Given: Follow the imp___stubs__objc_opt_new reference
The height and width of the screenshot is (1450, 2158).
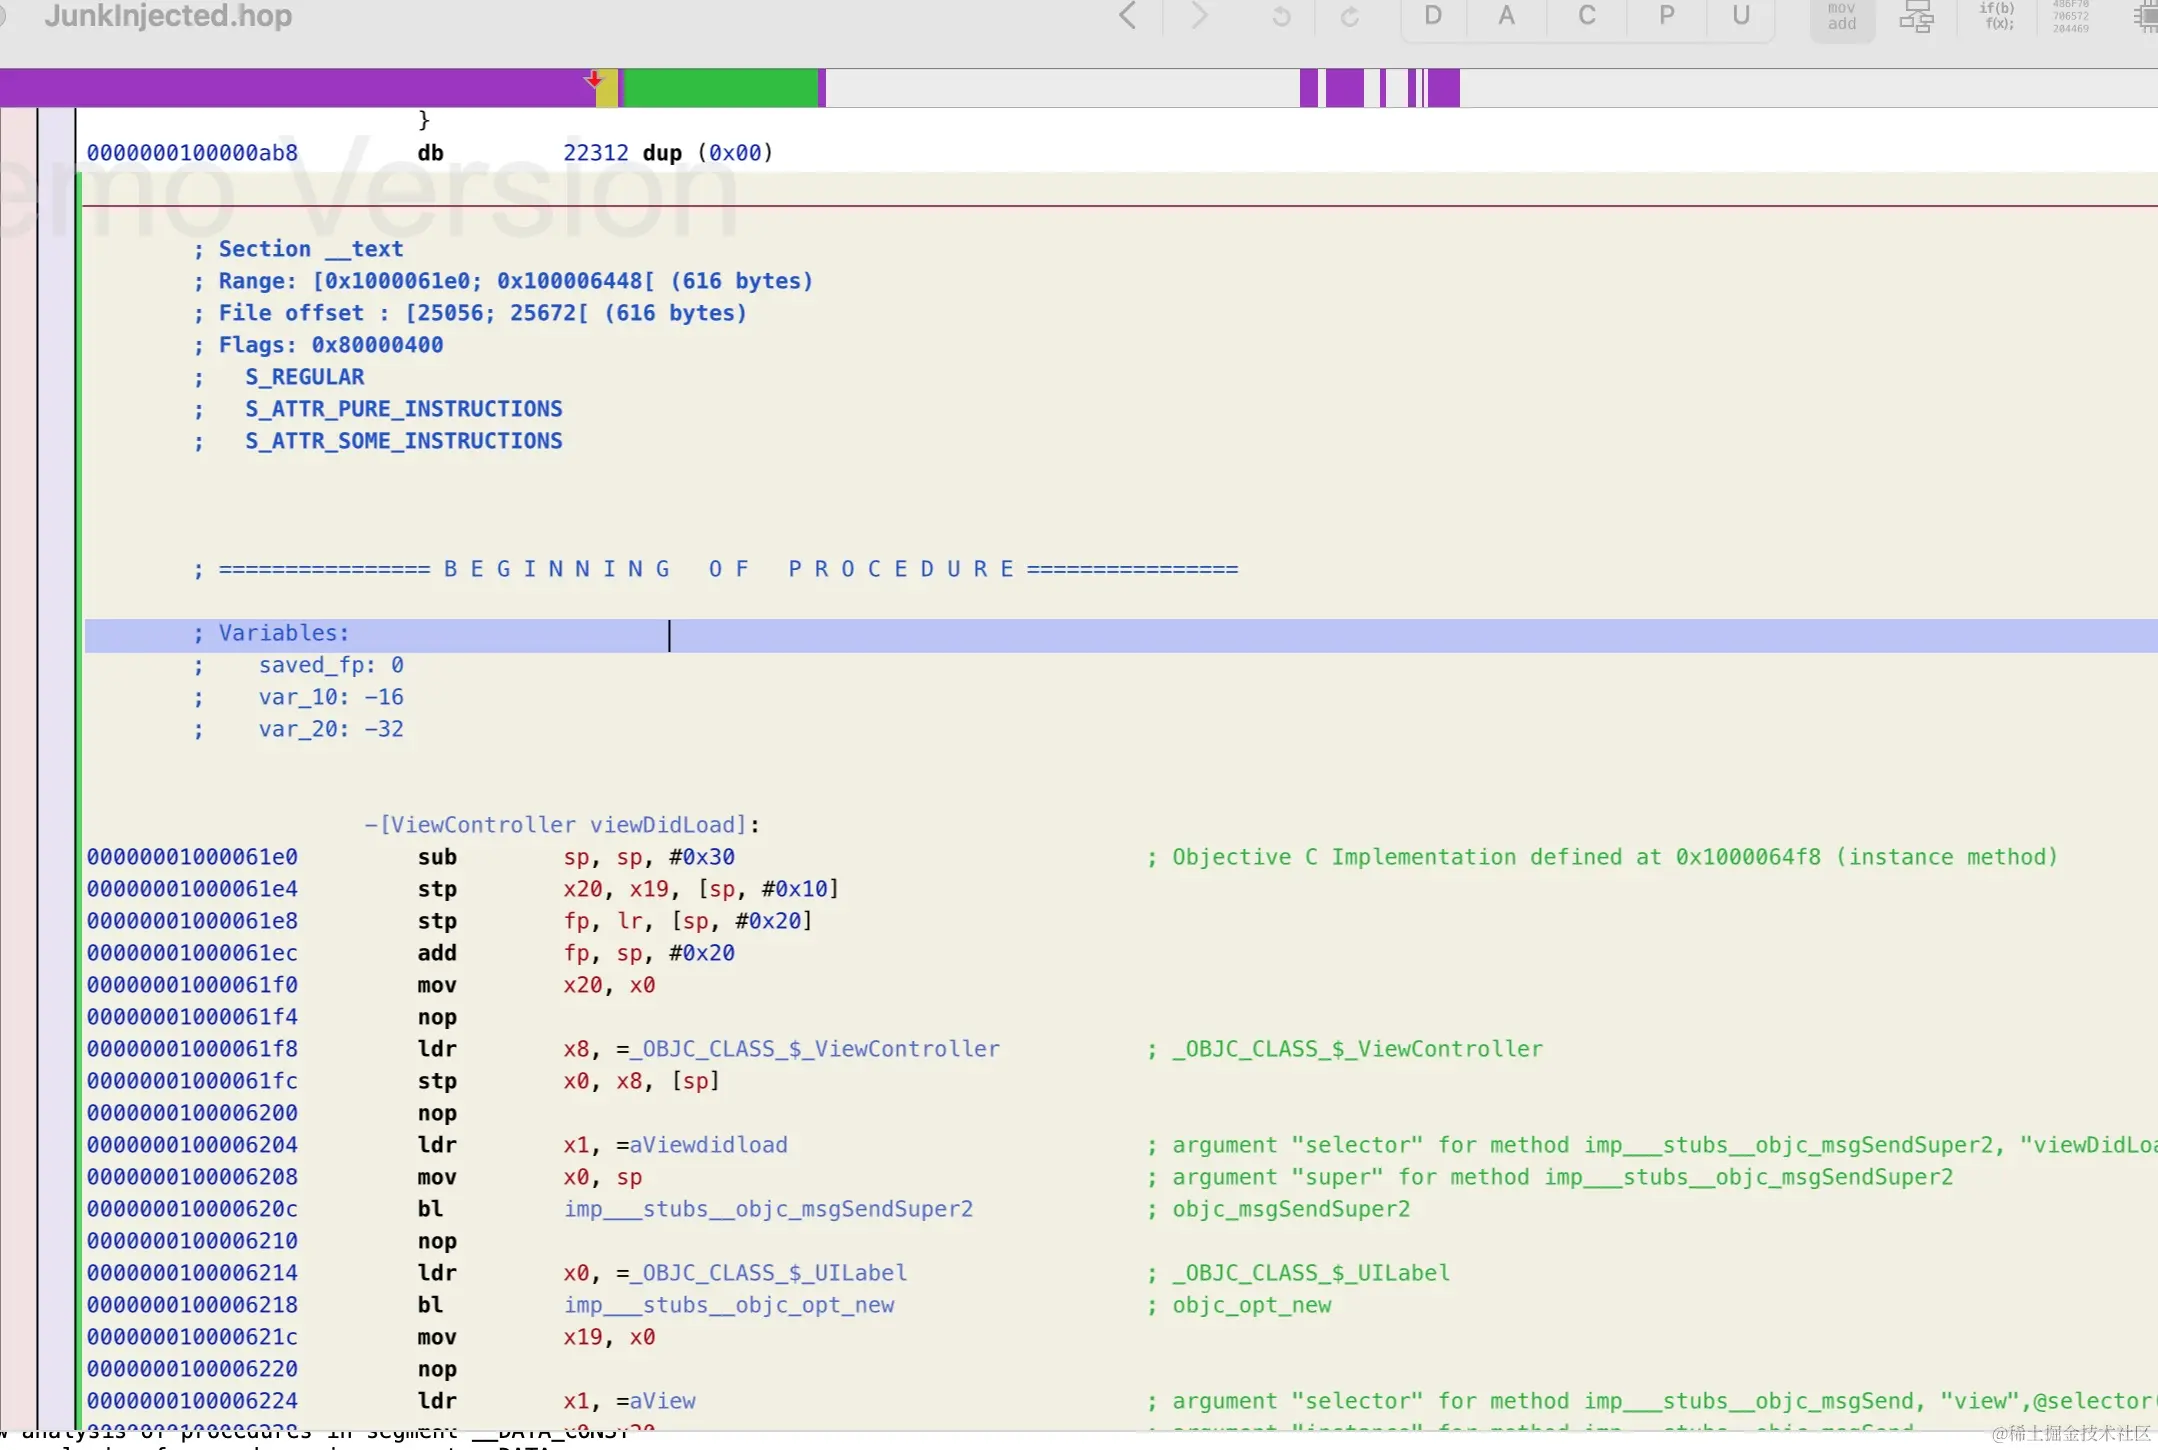Looking at the screenshot, I should click(x=729, y=1305).
